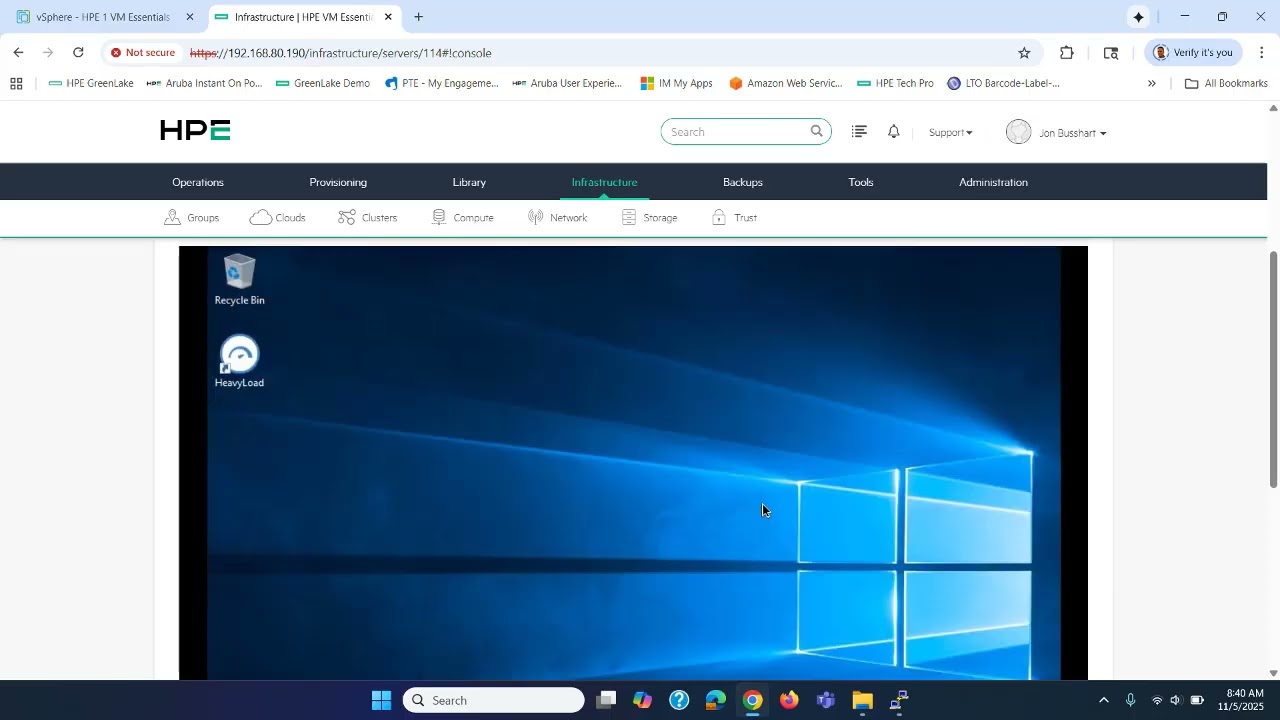The width and height of the screenshot is (1280, 720).
Task: Open Get Help question-mark taskbar icon
Action: pyautogui.click(x=679, y=700)
